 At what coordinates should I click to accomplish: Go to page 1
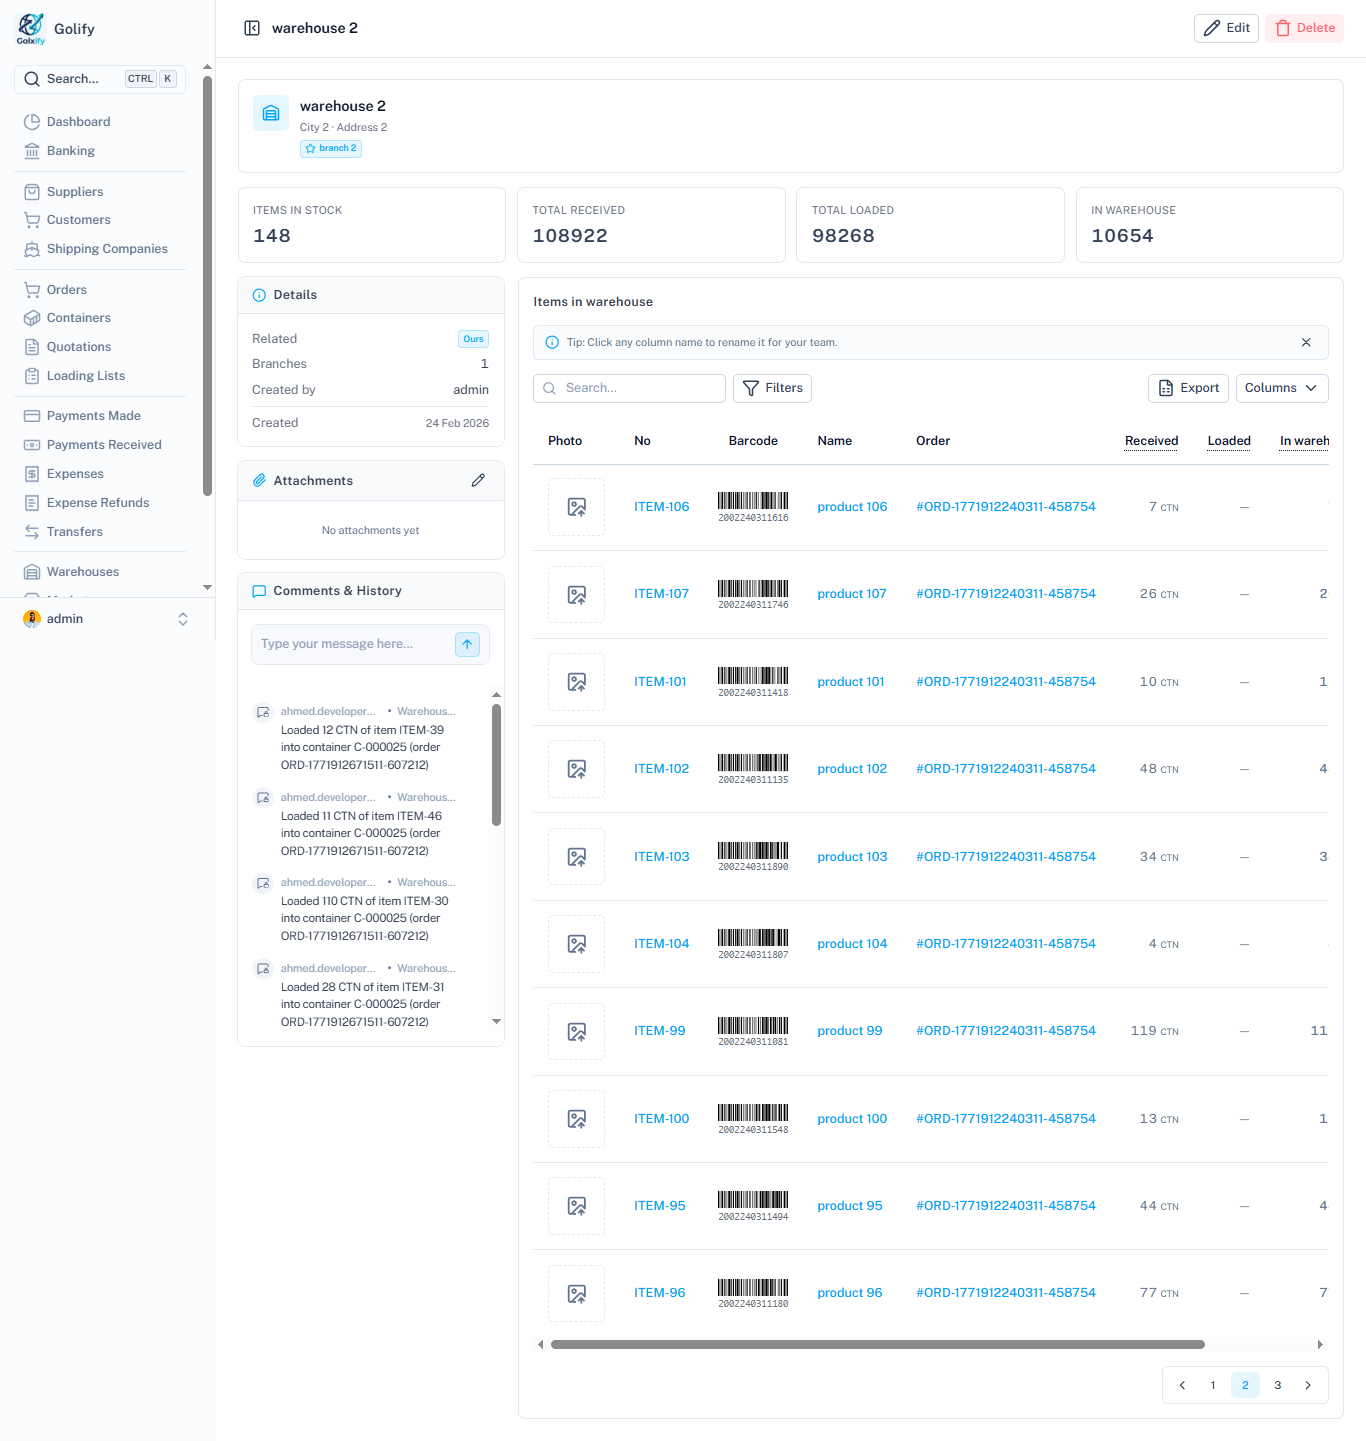coord(1213,1385)
